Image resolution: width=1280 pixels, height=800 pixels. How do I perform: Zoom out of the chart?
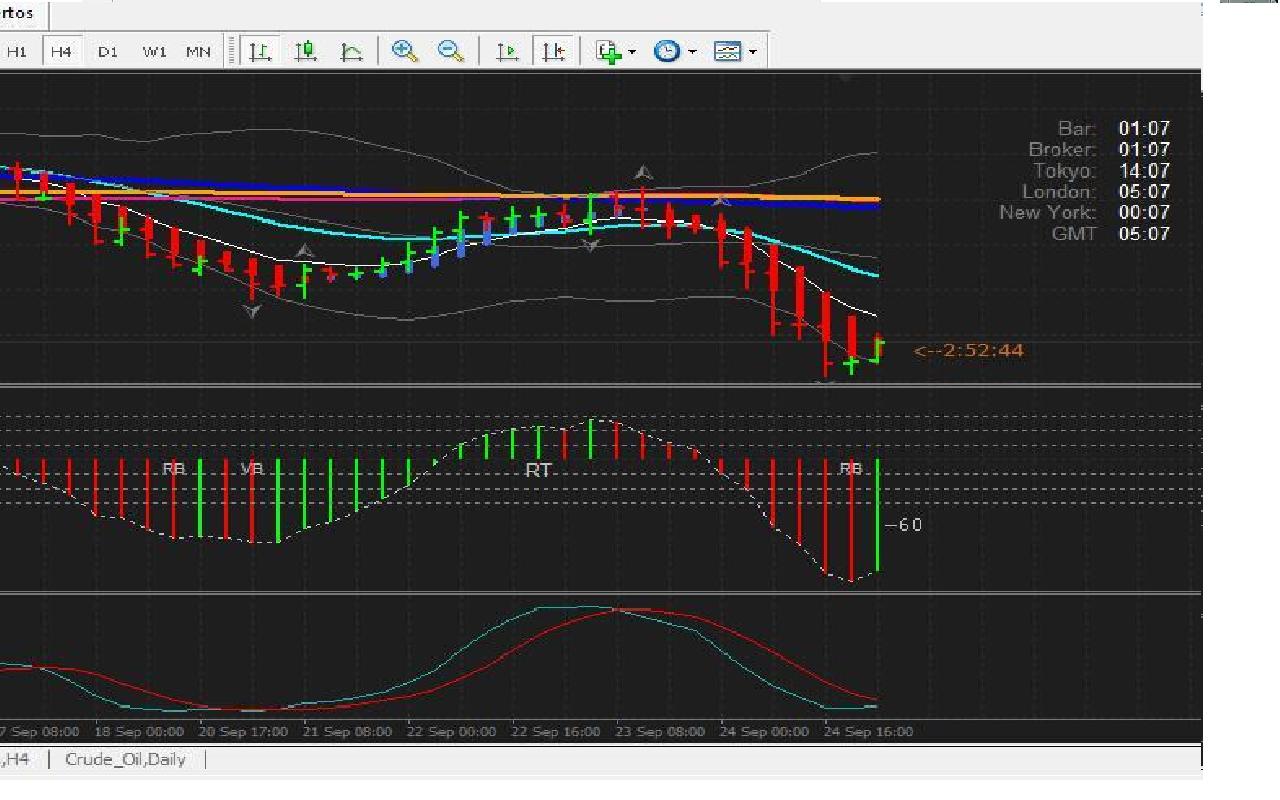coord(451,52)
